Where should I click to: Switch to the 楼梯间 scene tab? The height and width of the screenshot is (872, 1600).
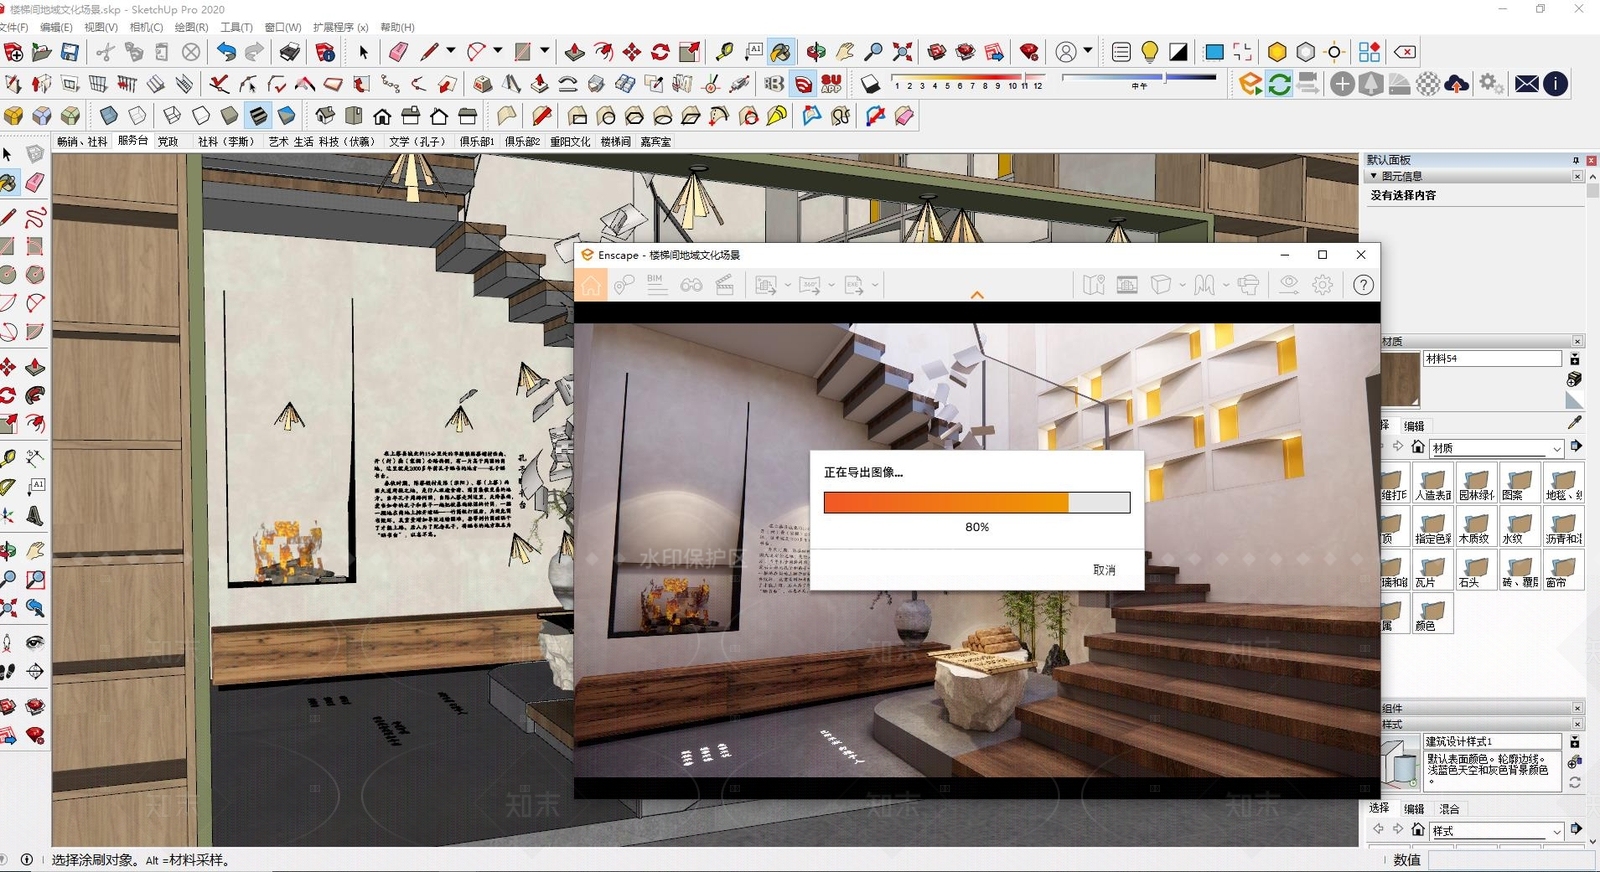coord(615,141)
